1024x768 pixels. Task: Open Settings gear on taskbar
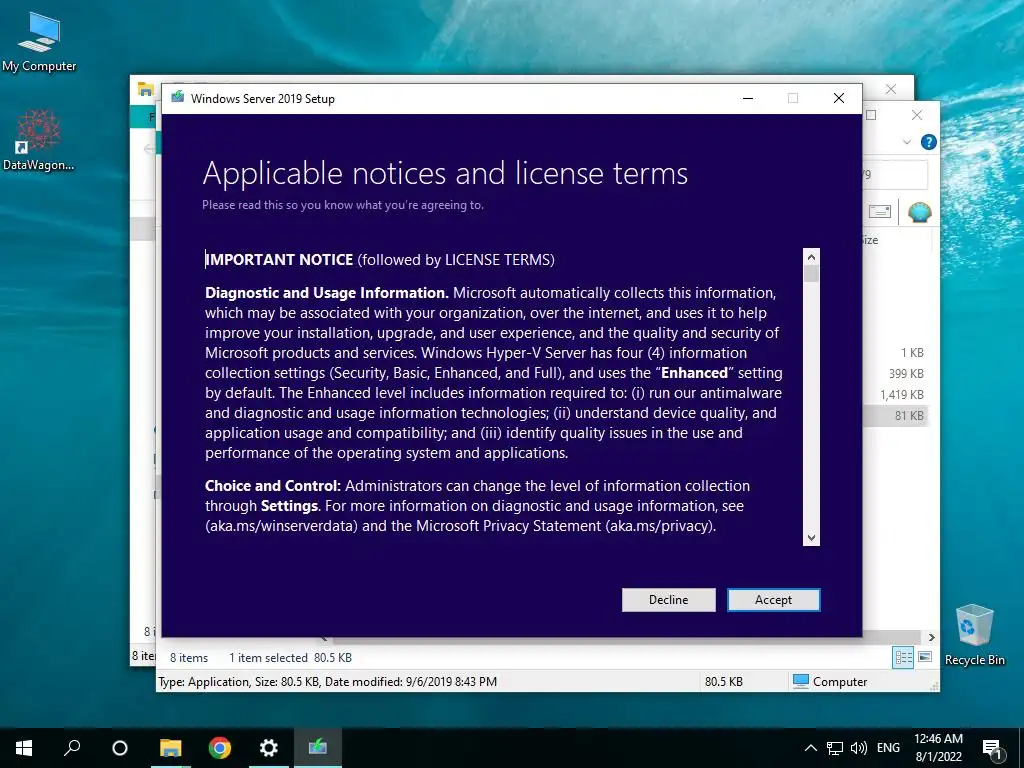[x=268, y=748]
